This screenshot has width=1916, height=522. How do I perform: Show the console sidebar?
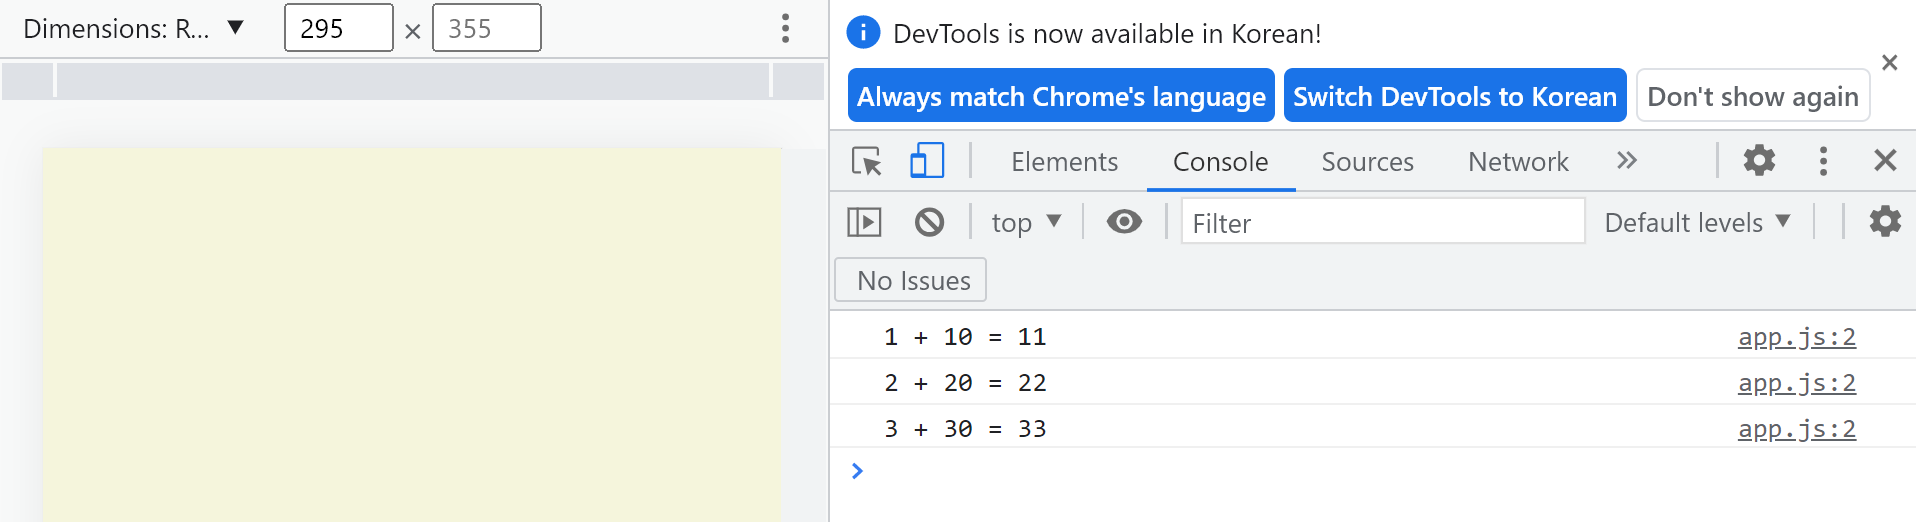[x=864, y=222]
